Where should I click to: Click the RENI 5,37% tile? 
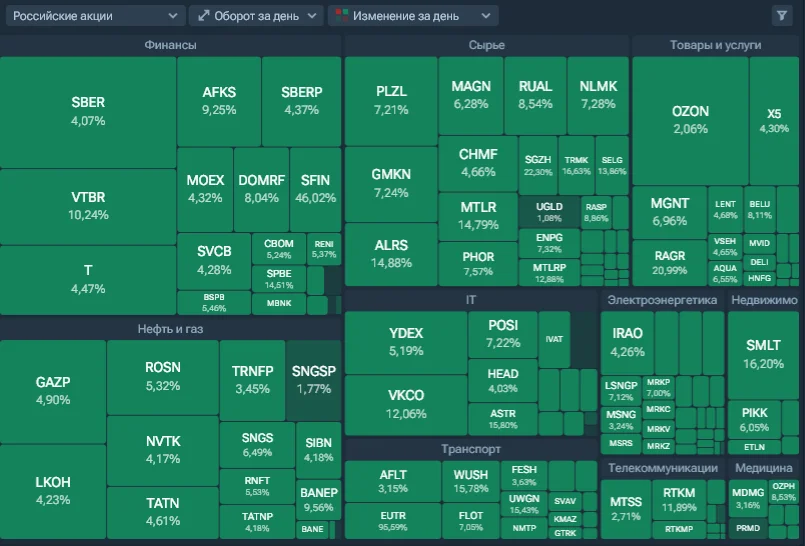pyautogui.click(x=324, y=249)
